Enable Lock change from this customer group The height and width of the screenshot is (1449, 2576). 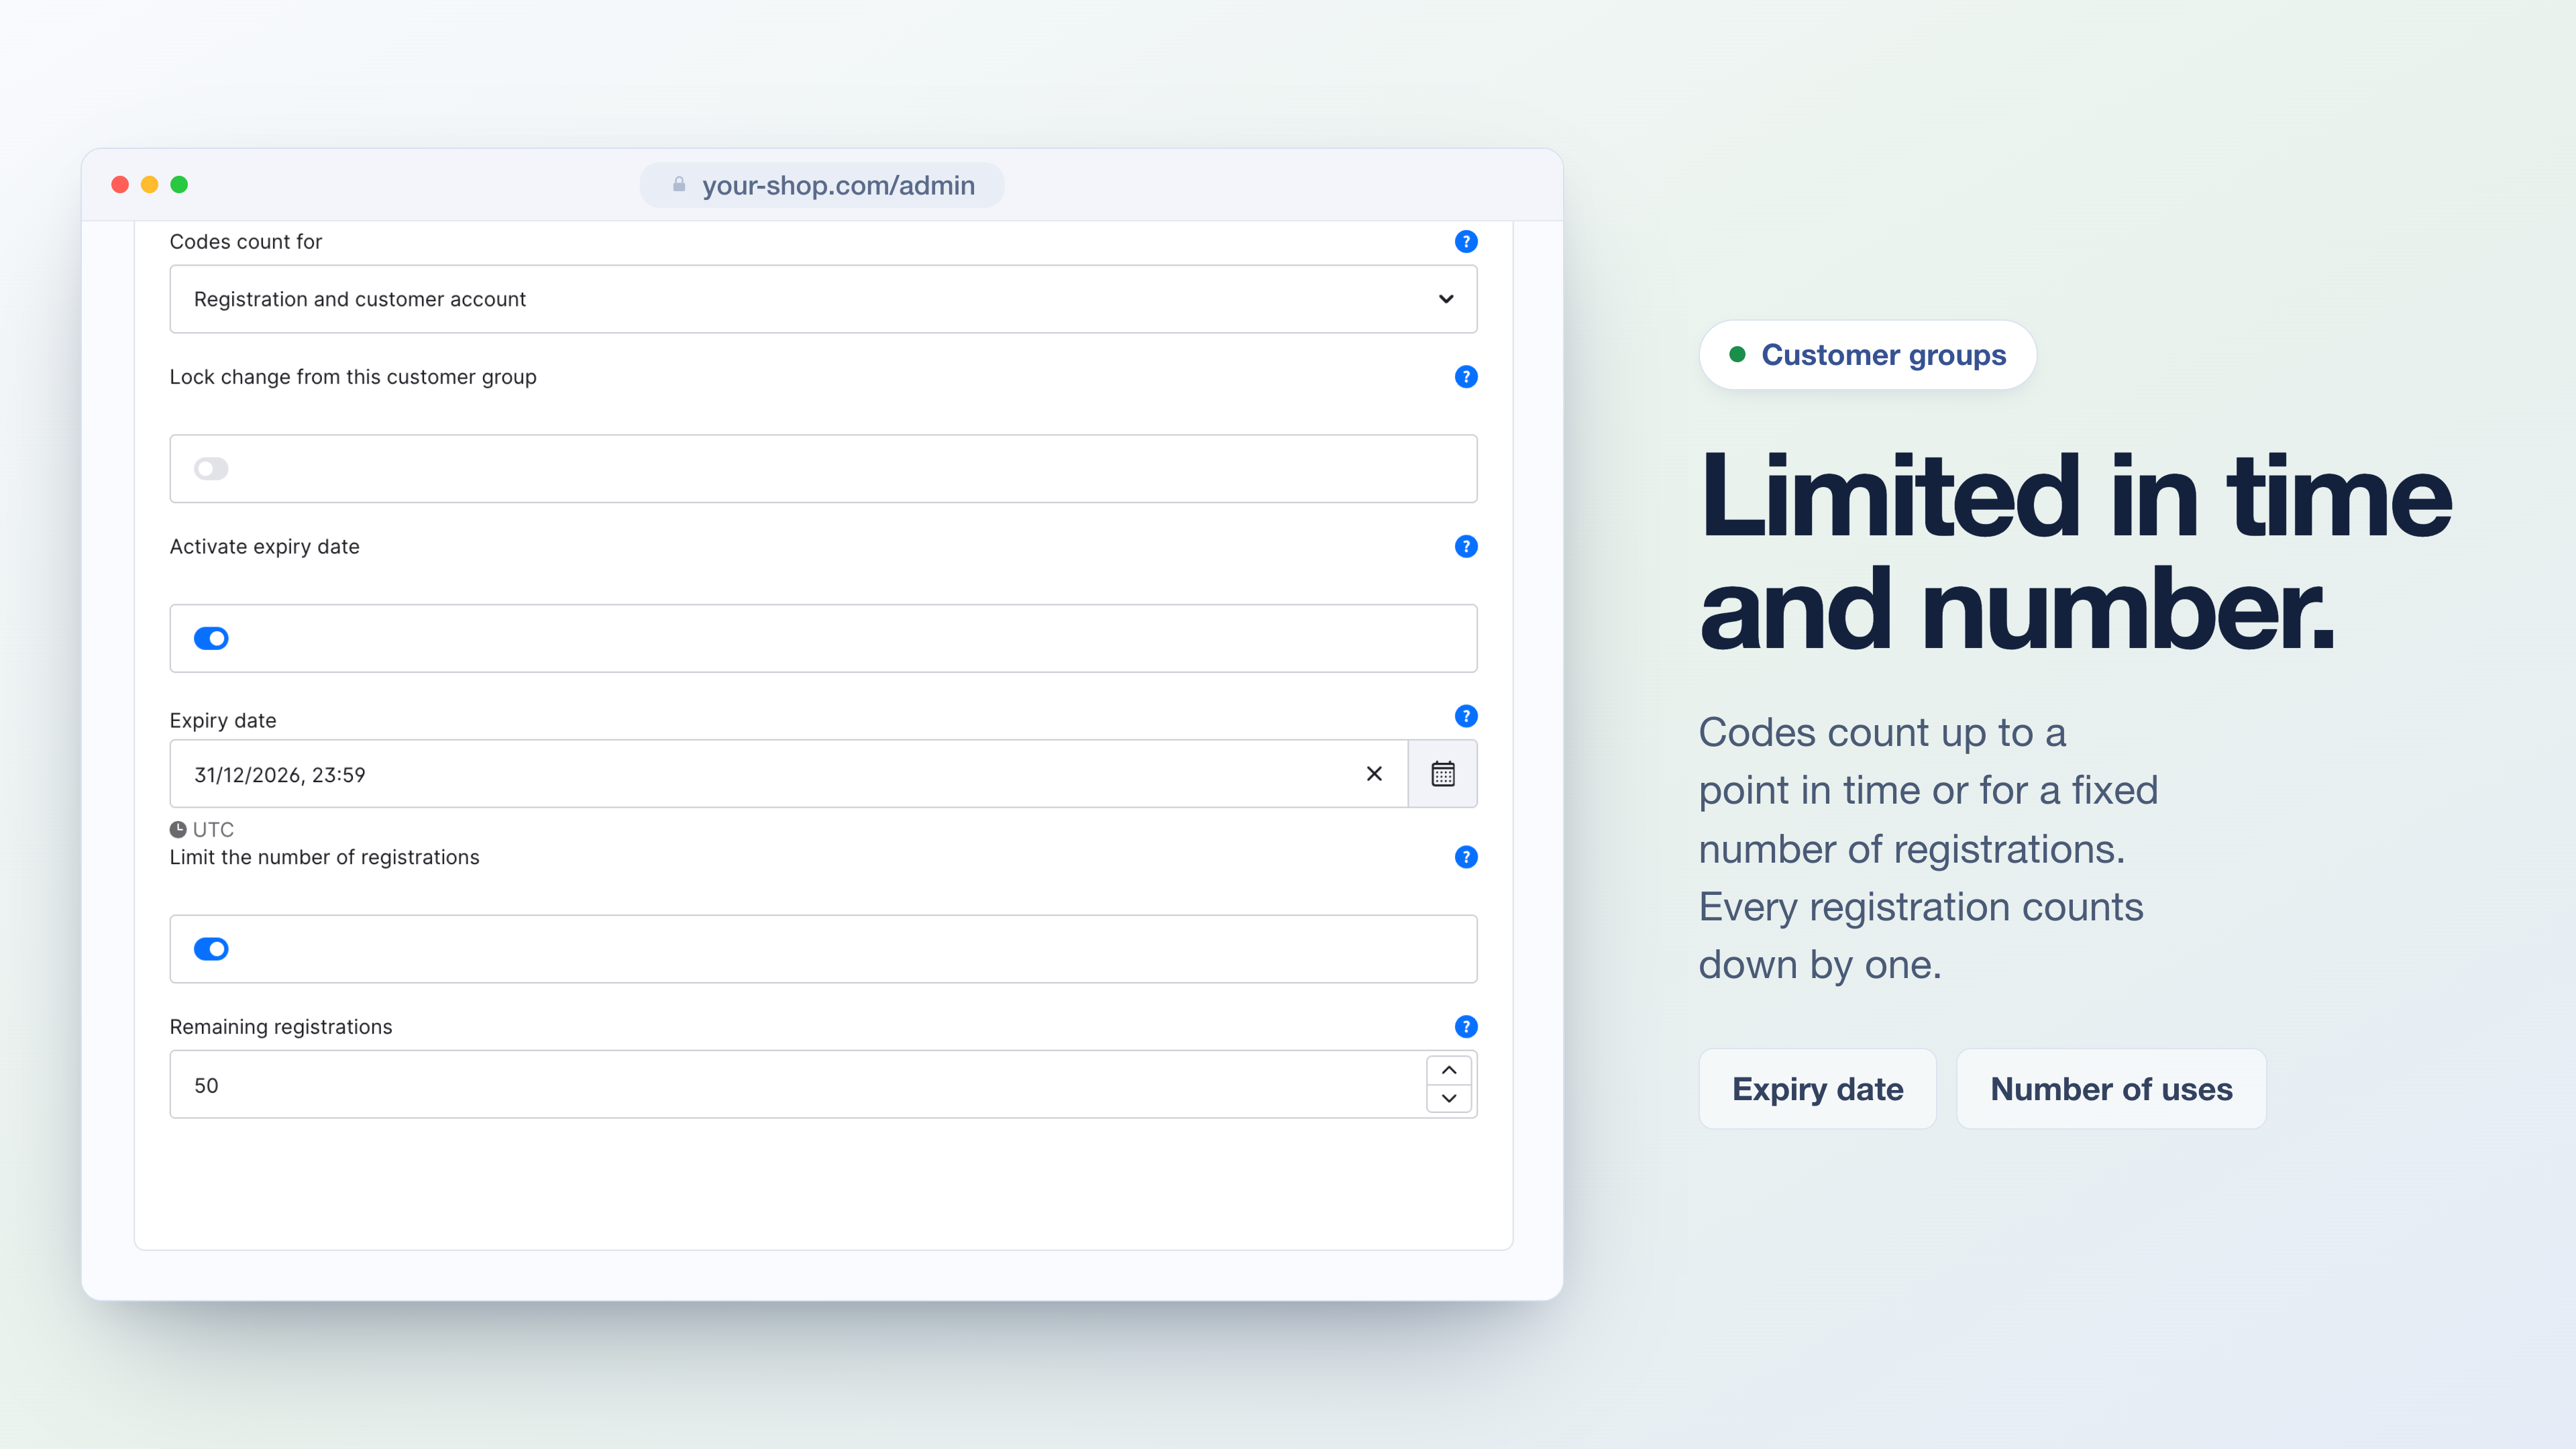click(211, 469)
